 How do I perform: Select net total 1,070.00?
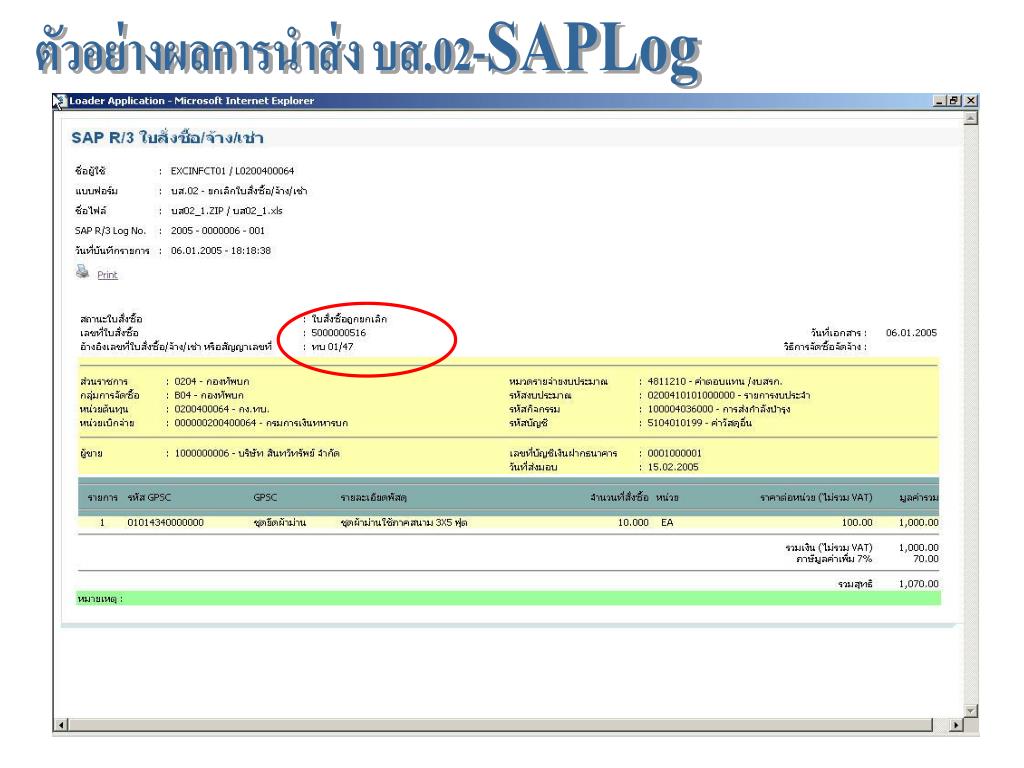coord(918,584)
